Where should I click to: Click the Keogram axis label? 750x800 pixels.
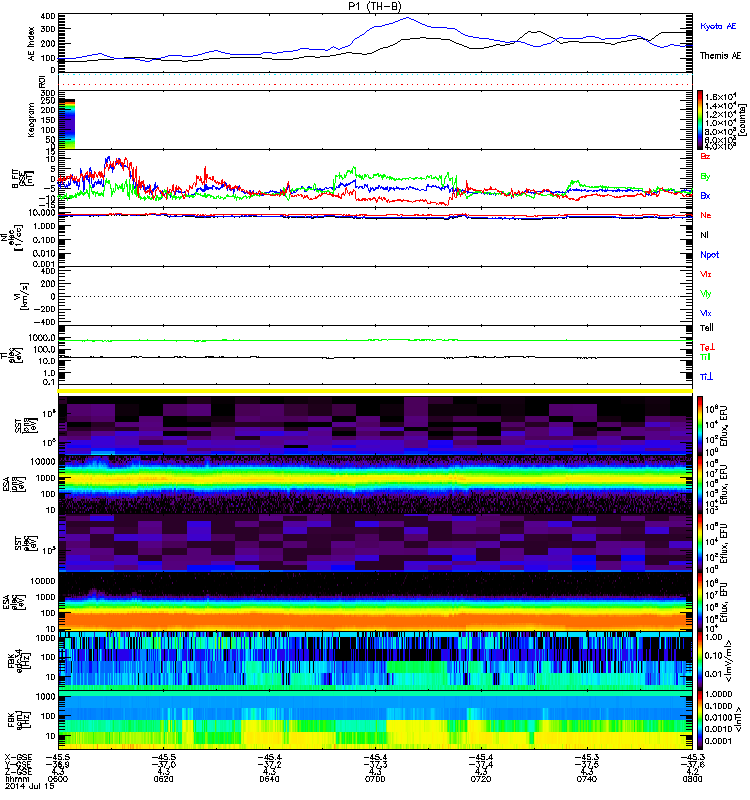point(31,120)
